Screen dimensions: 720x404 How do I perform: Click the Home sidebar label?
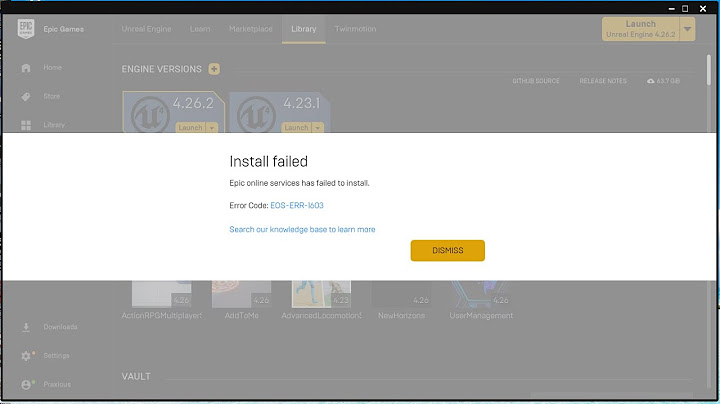pyautogui.click(x=52, y=67)
